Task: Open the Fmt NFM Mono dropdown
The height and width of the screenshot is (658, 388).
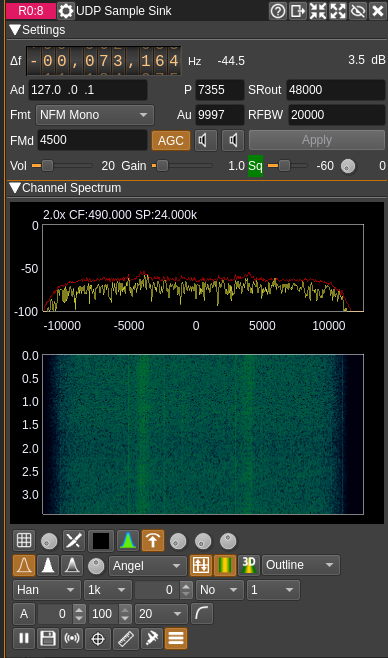Action: [95, 115]
